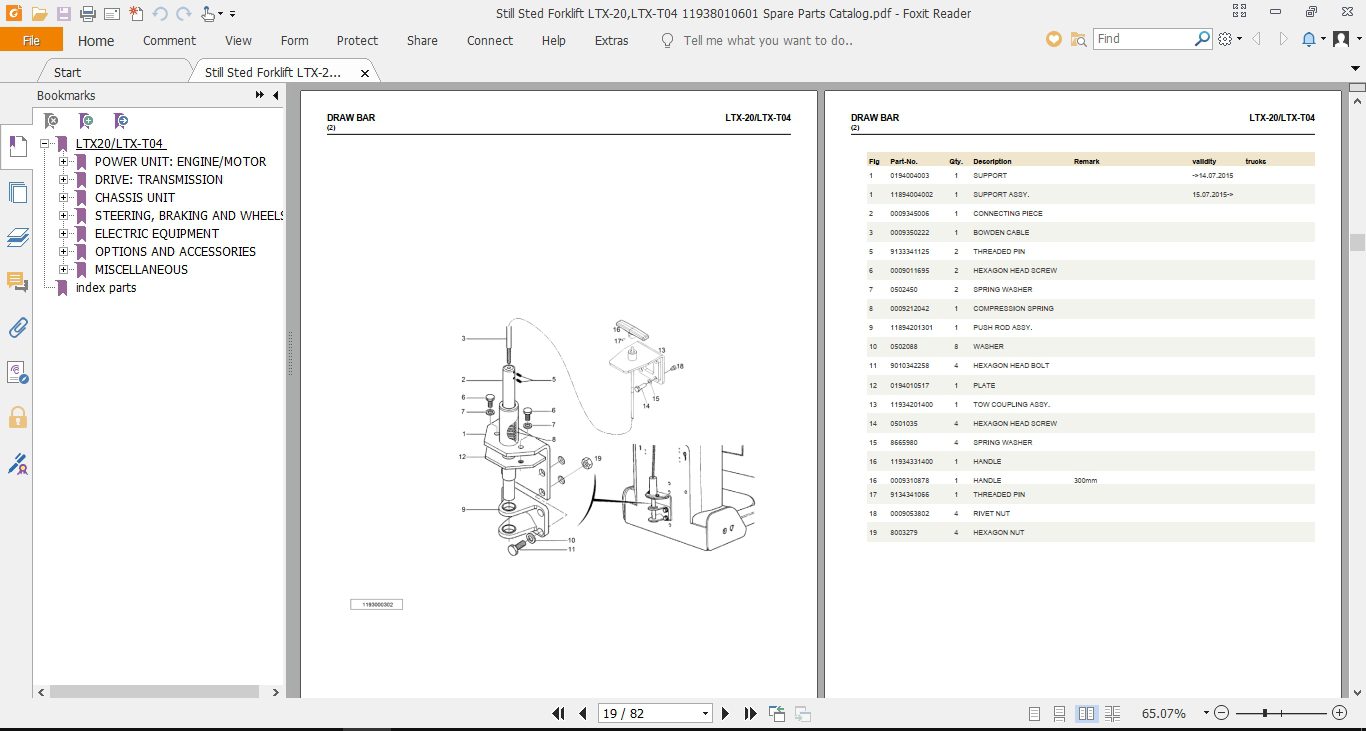1366x731 pixels.
Task: Switch to the Protect ribbon tab
Action: tap(357, 41)
